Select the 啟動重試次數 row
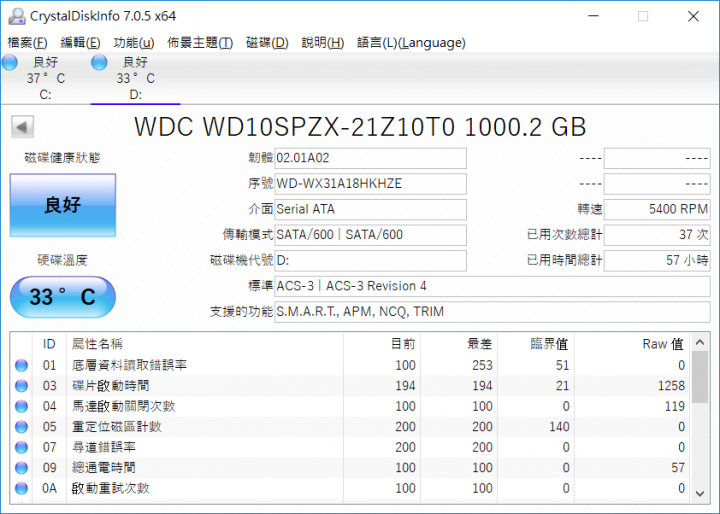 tap(350, 488)
